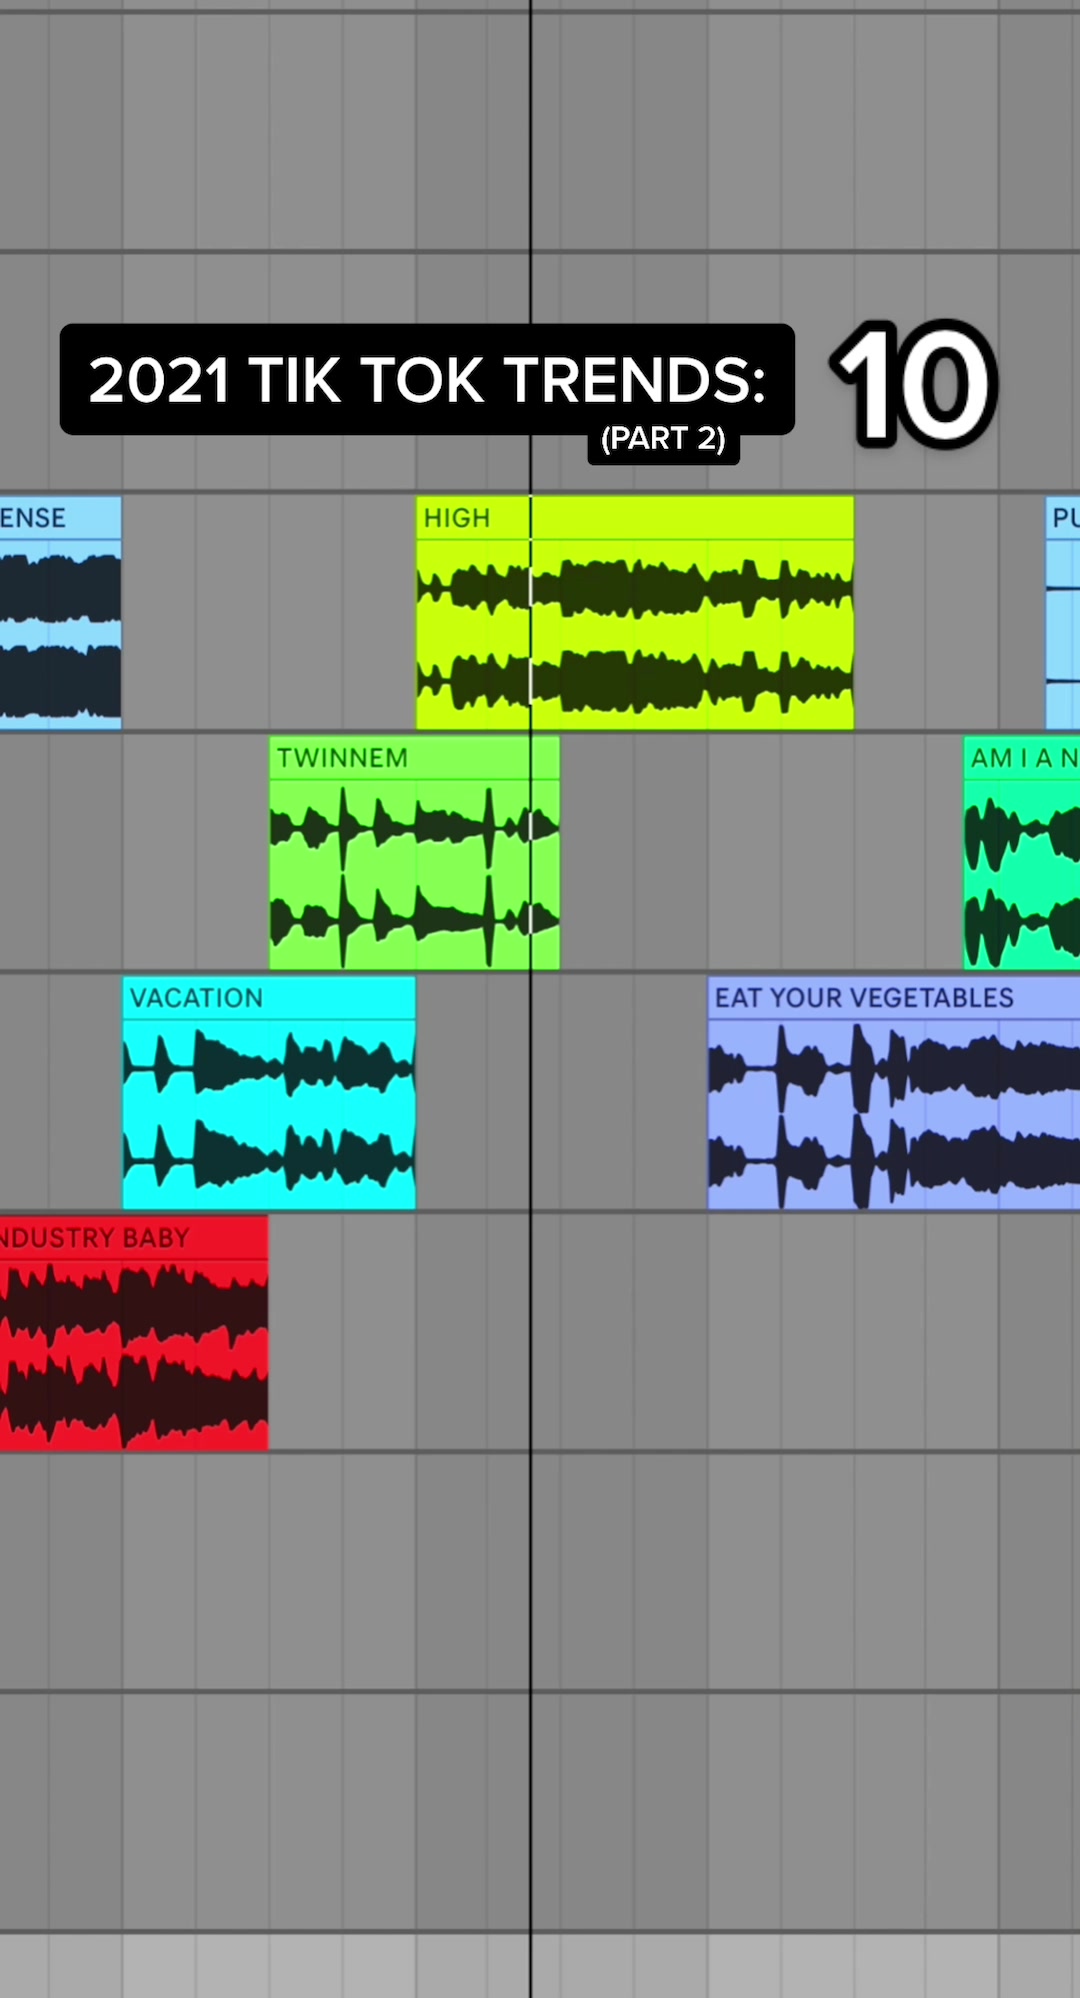The width and height of the screenshot is (1080, 1998).
Task: Select the light blue ENSE clip
Action: 60,613
